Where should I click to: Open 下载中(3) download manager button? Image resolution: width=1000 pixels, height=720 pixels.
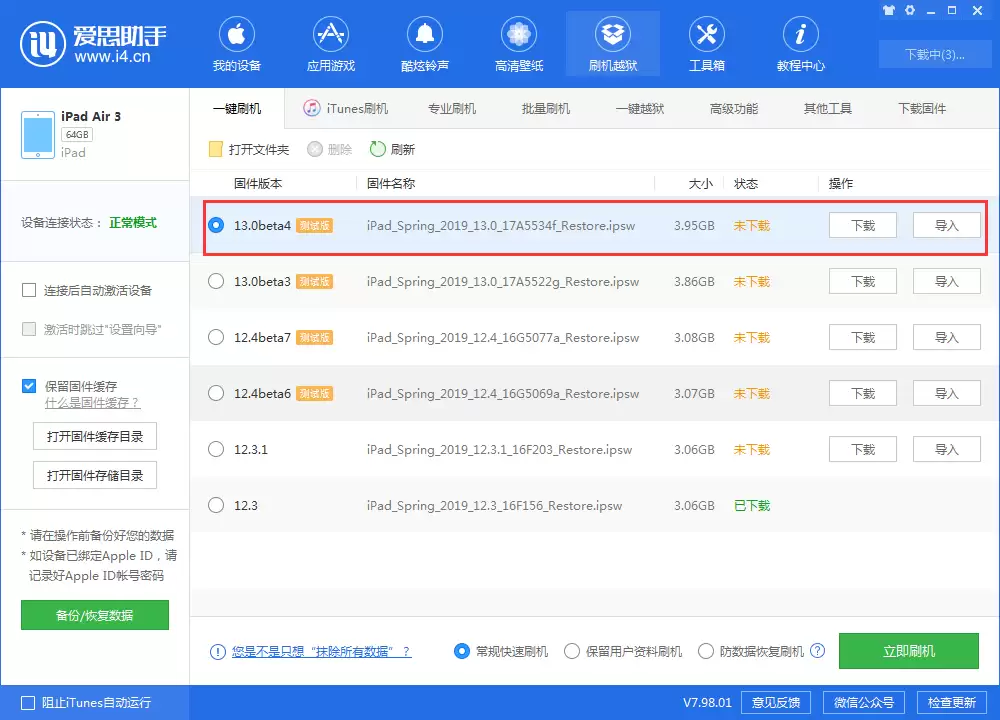pyautogui.click(x=934, y=54)
